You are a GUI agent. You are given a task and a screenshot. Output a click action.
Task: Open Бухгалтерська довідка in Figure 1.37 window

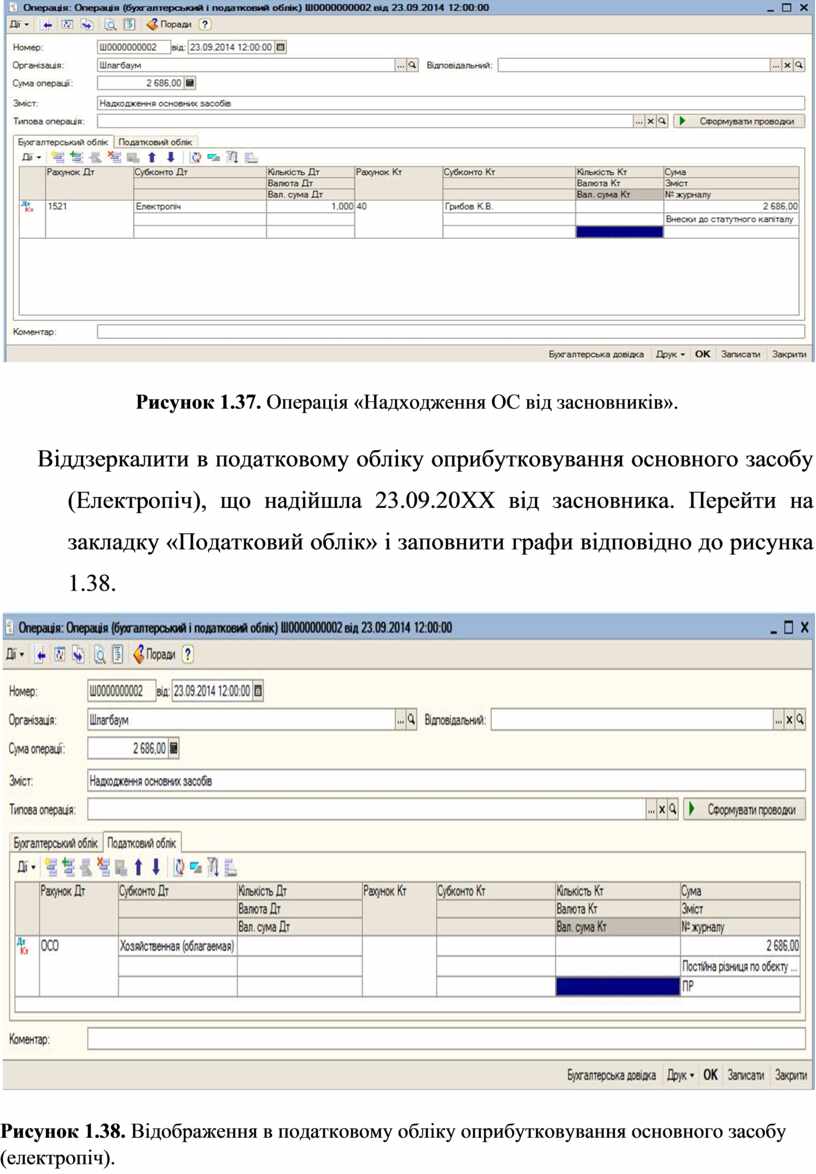[596, 354]
